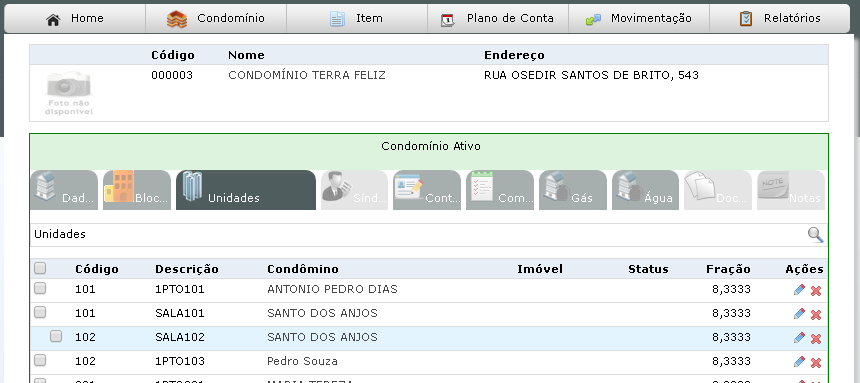Edit unit 1PTO103 with pencil icon
Image resolution: width=860 pixels, height=383 pixels.
click(x=800, y=362)
